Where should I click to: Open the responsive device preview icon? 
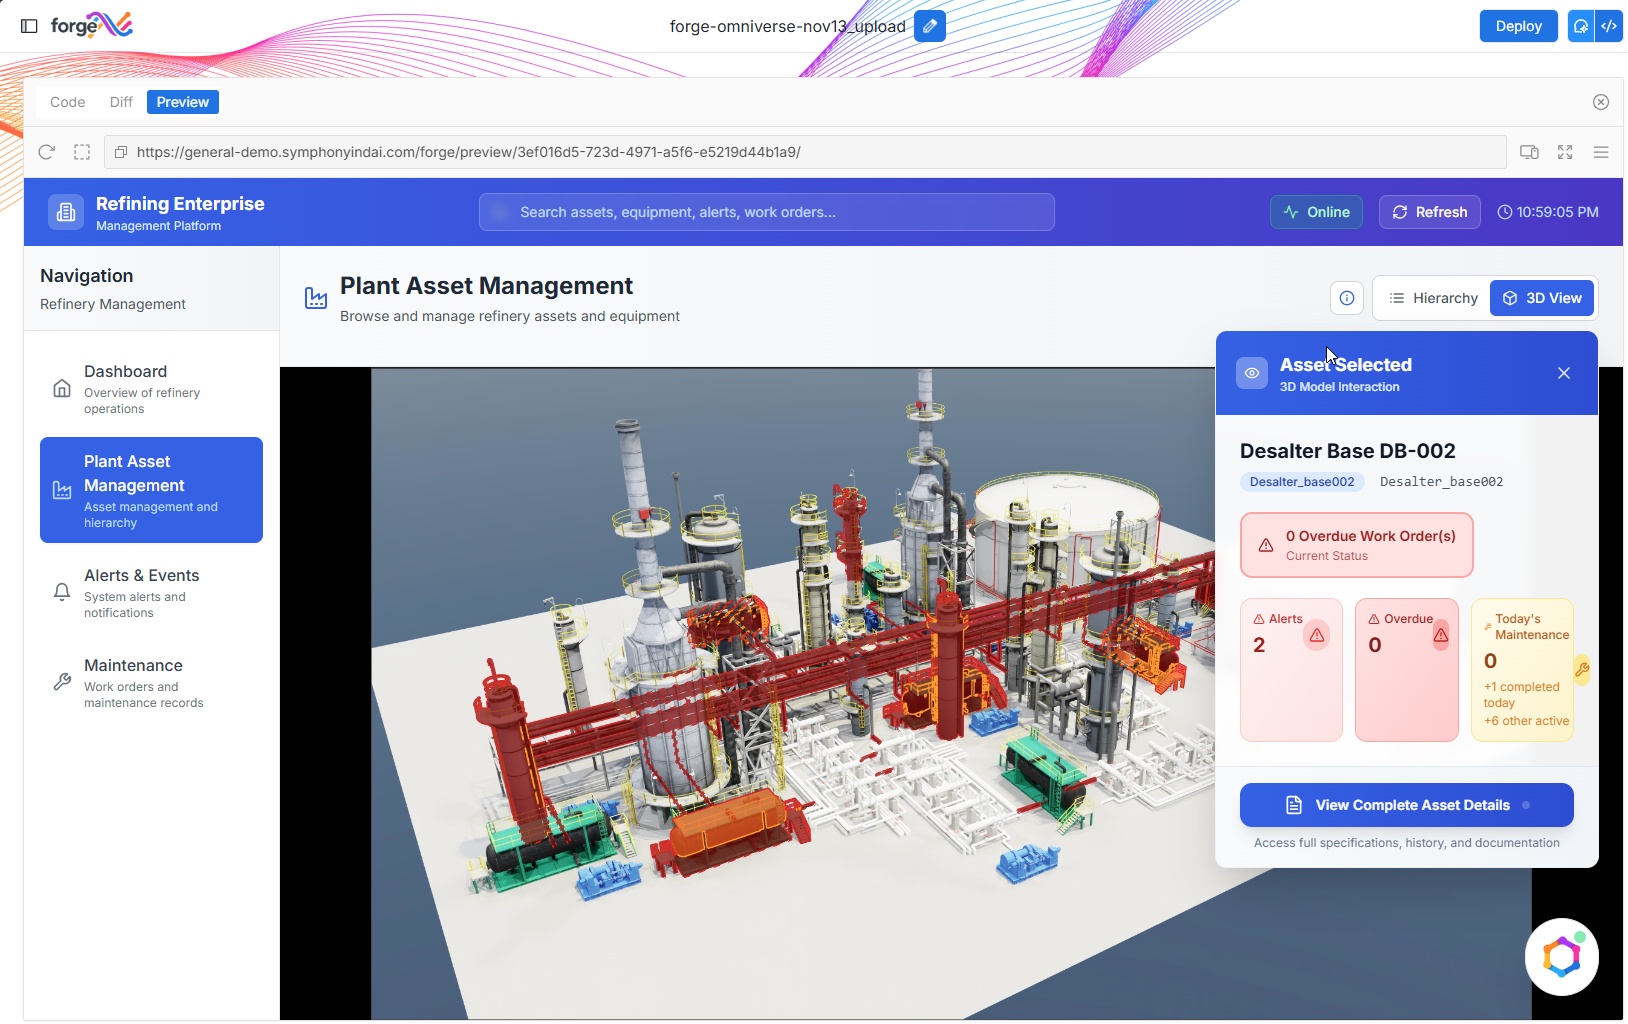pos(1529,152)
